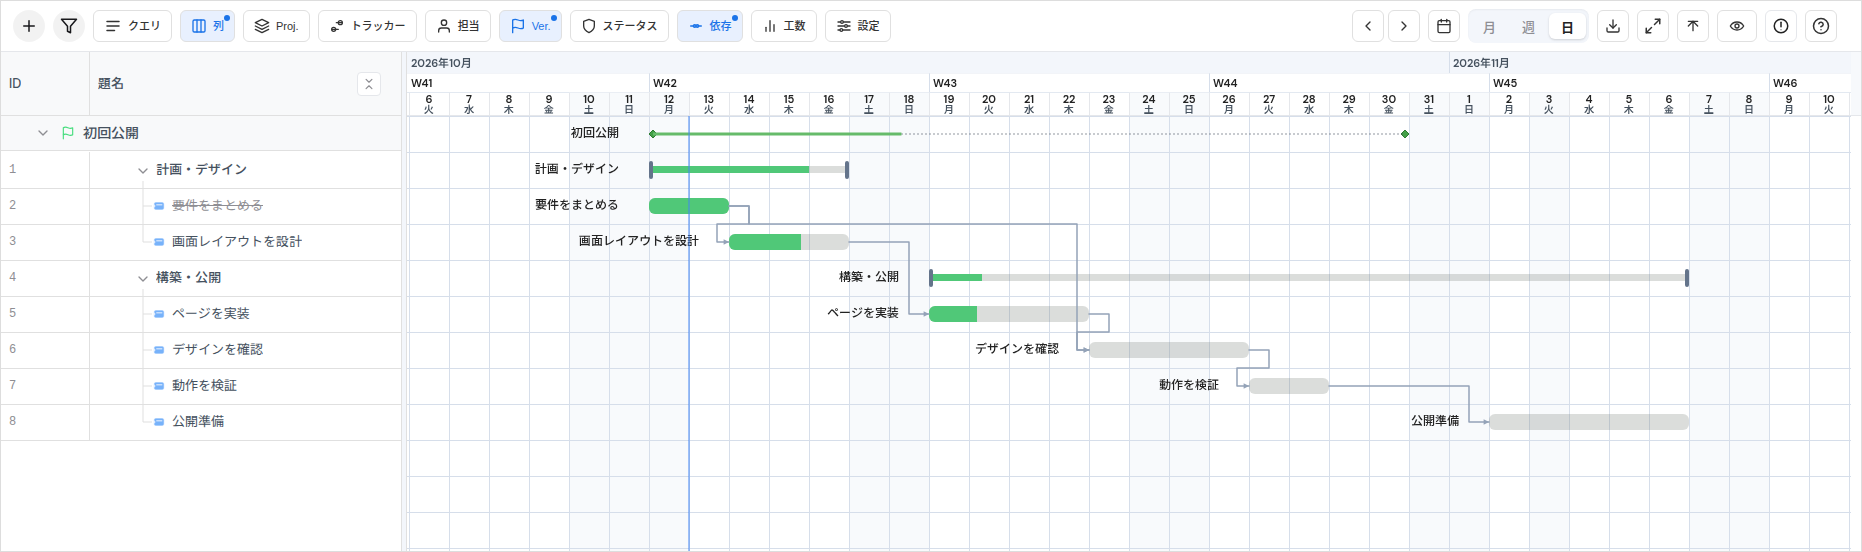The image size is (1862, 552).
Task: Open the デザインを確認 issue link
Action: click(217, 349)
